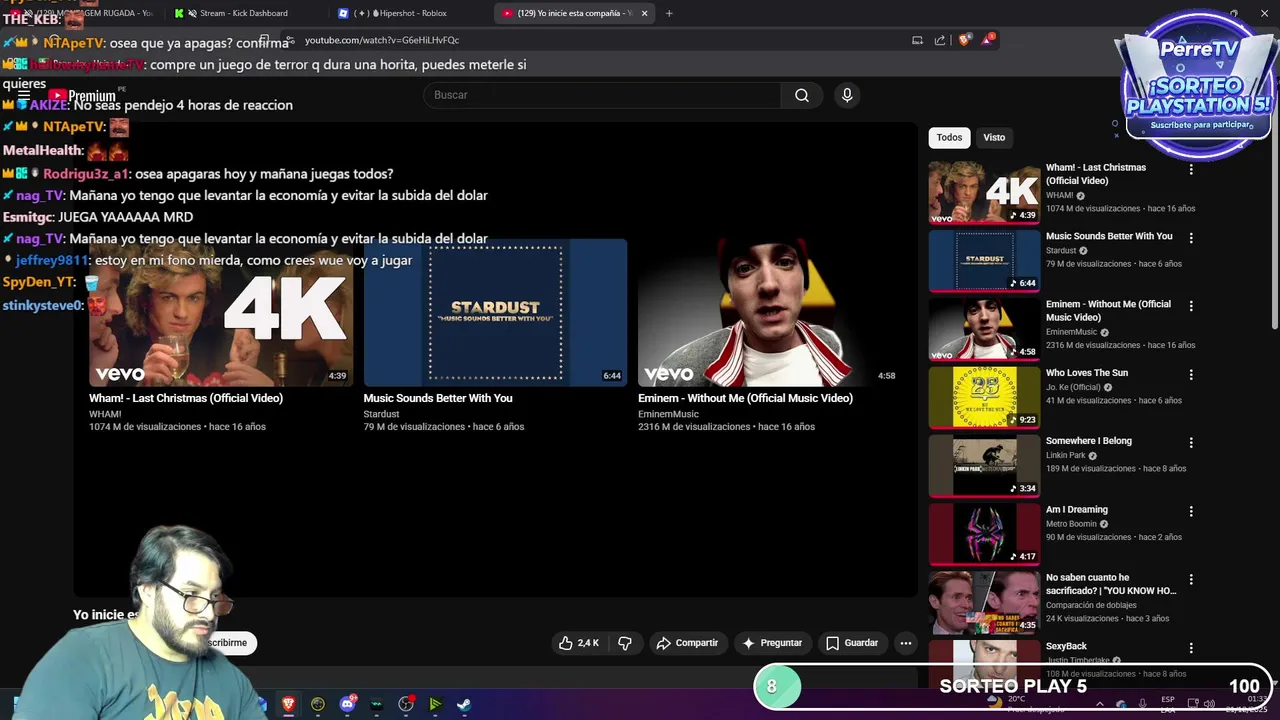Open the green play-arrow app in taskbar
The image size is (1280, 720).
435,704
